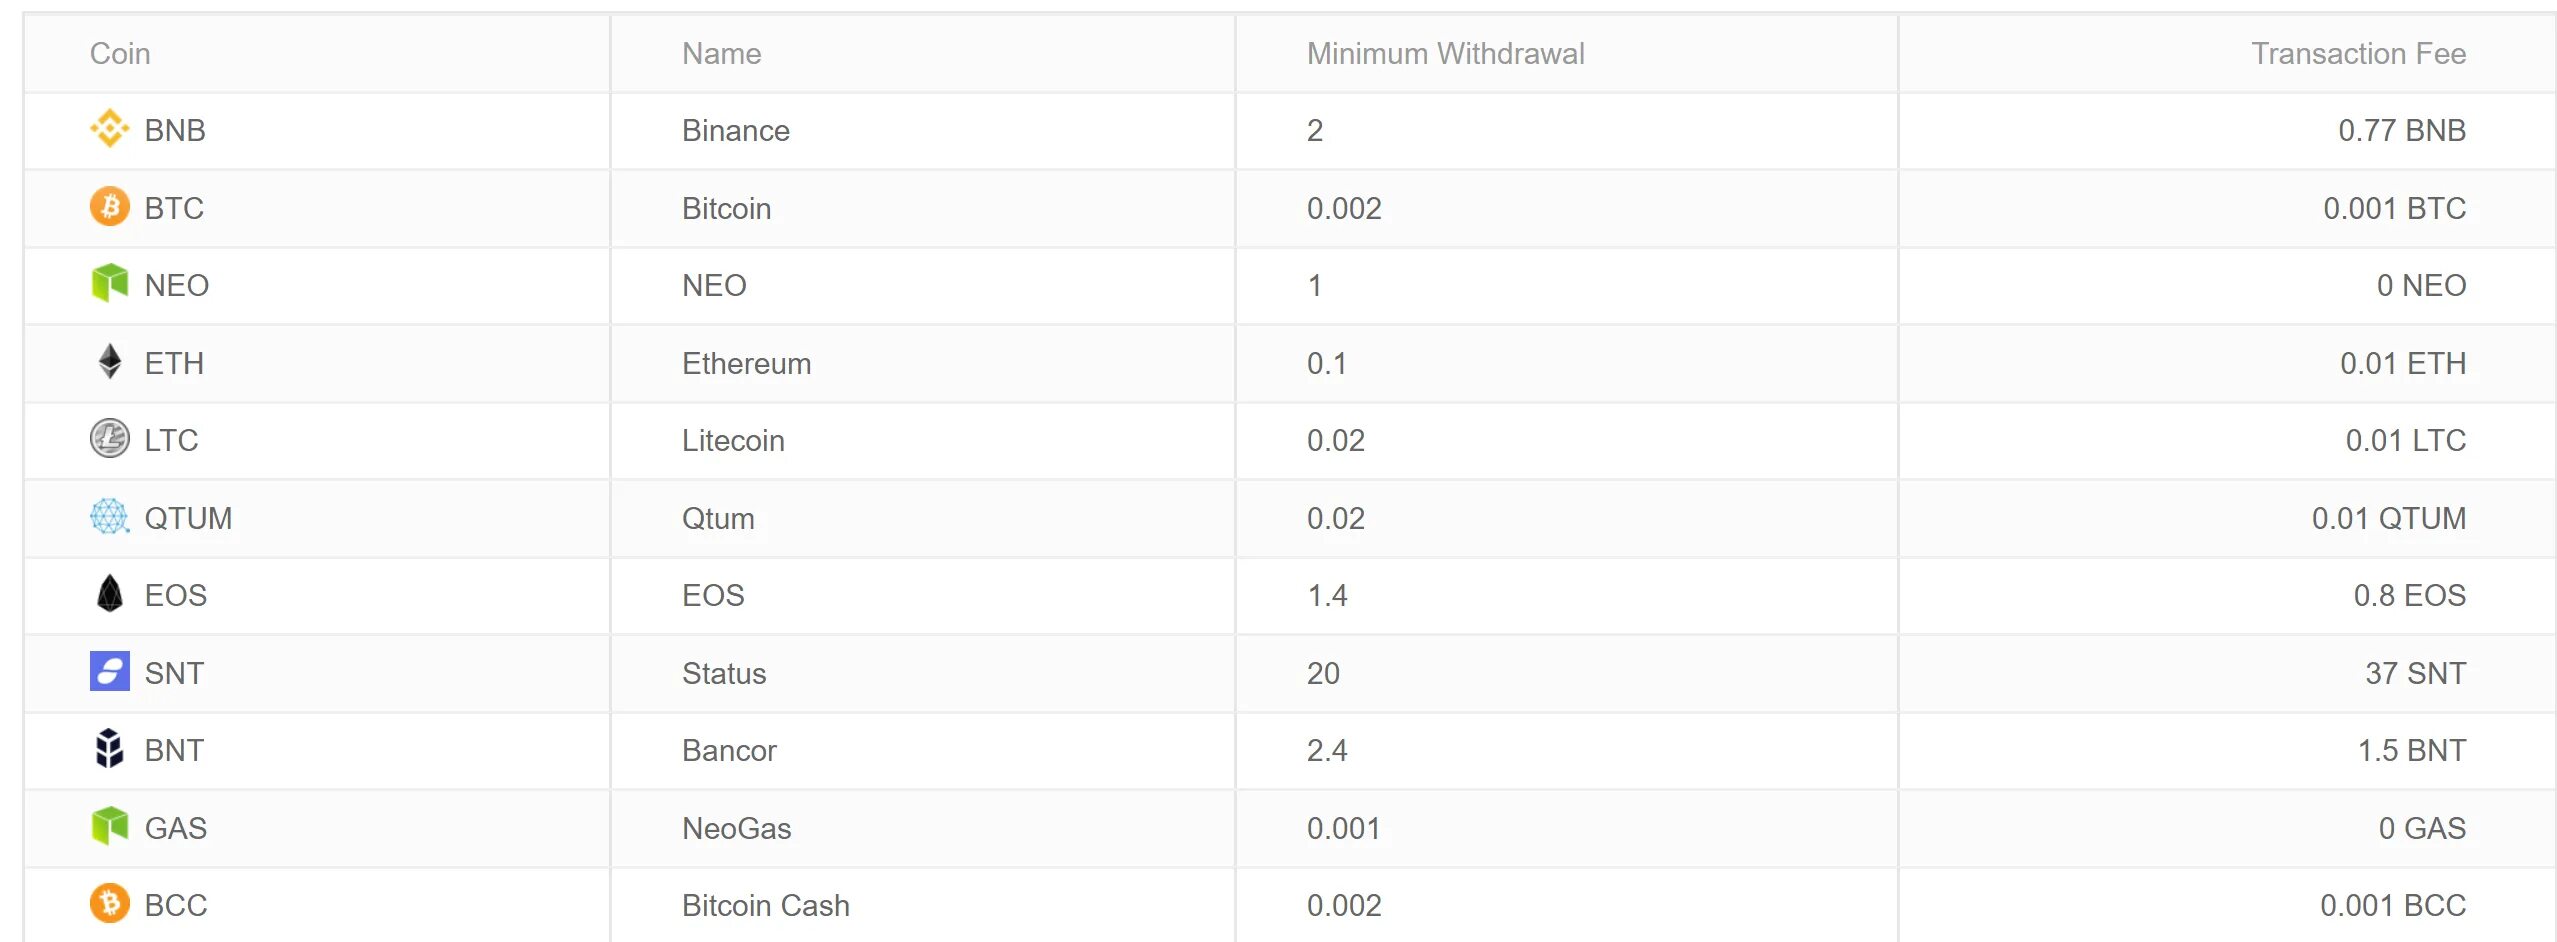Click the Name column header

(721, 54)
